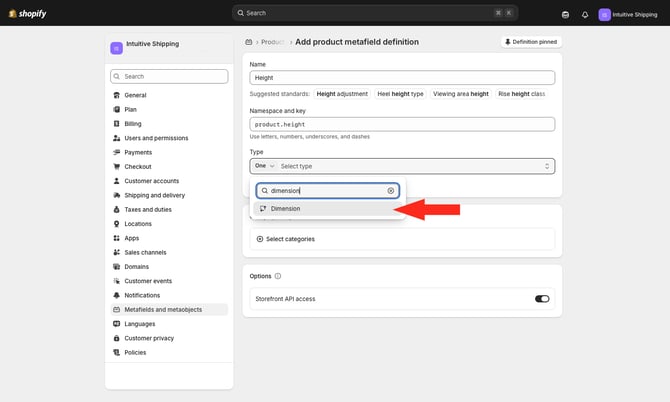Click the notifications bell icon

click(585, 14)
